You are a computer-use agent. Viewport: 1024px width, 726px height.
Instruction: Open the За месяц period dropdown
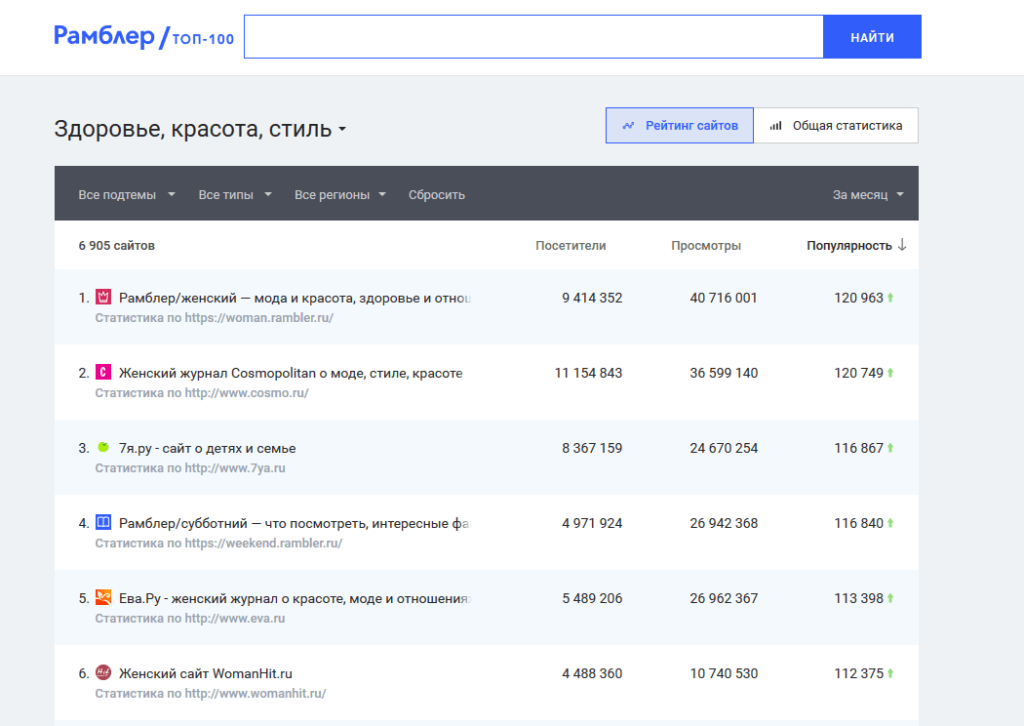pyautogui.click(x=867, y=195)
